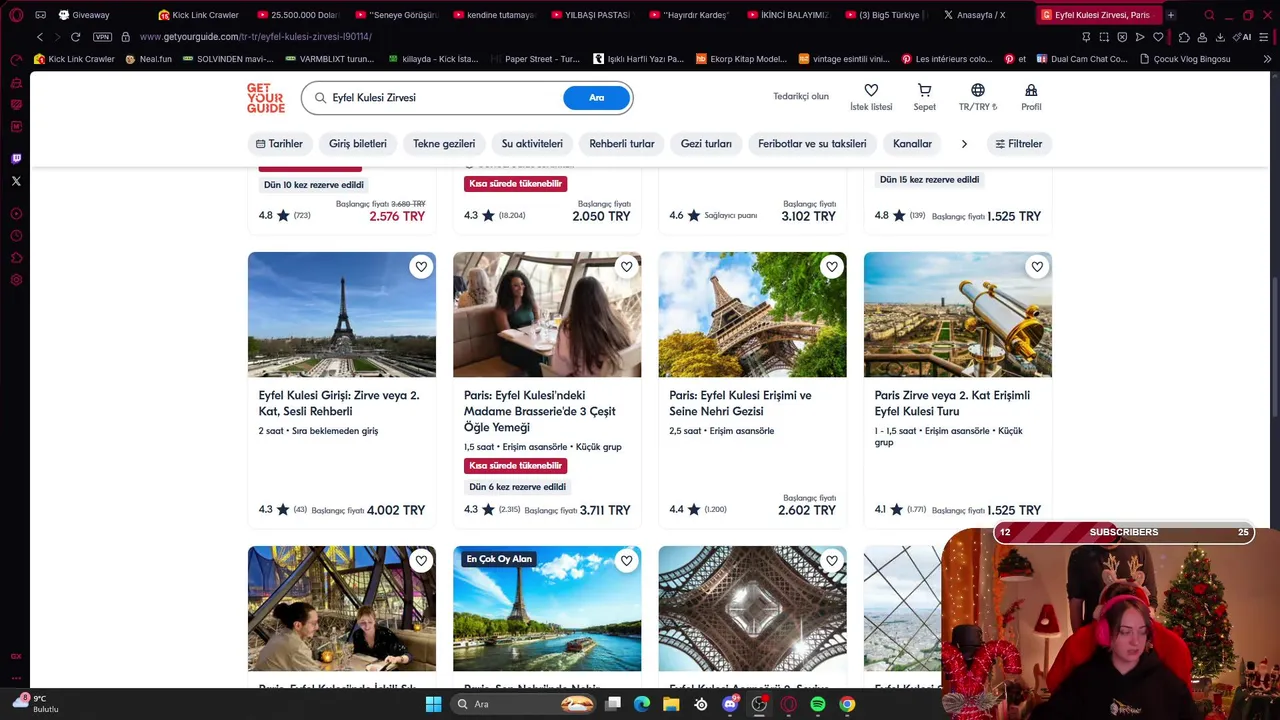The width and height of the screenshot is (1280, 720).
Task: Open Neal.fun bookmark
Action: (148, 59)
